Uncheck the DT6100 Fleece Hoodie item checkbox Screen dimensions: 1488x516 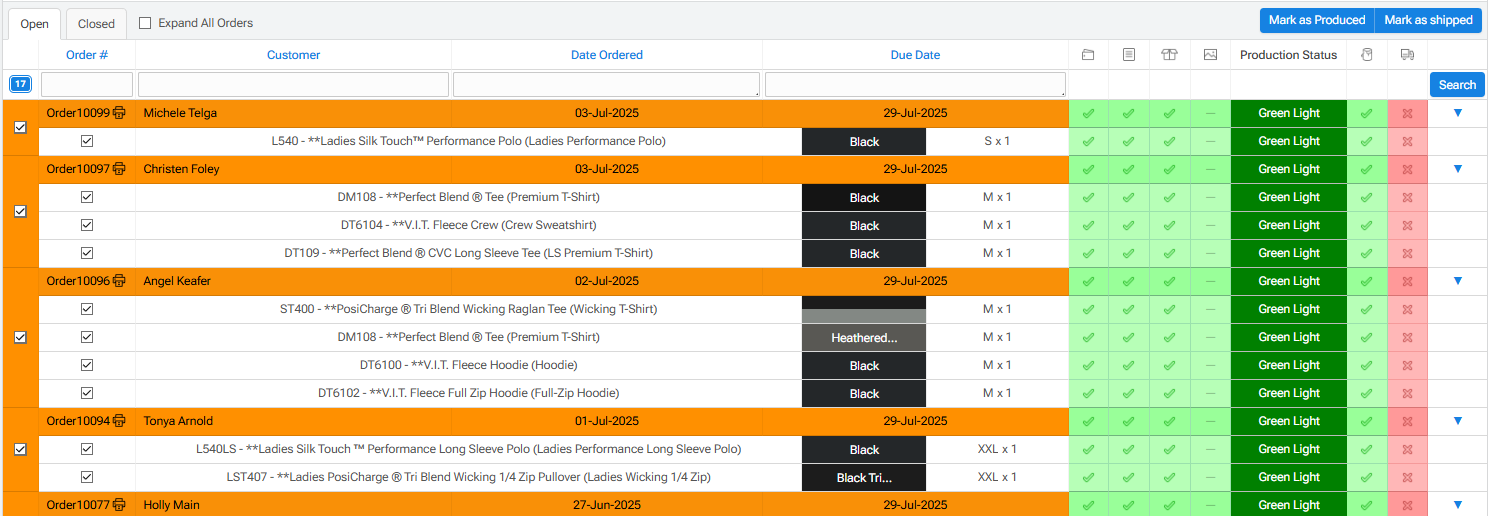87,365
